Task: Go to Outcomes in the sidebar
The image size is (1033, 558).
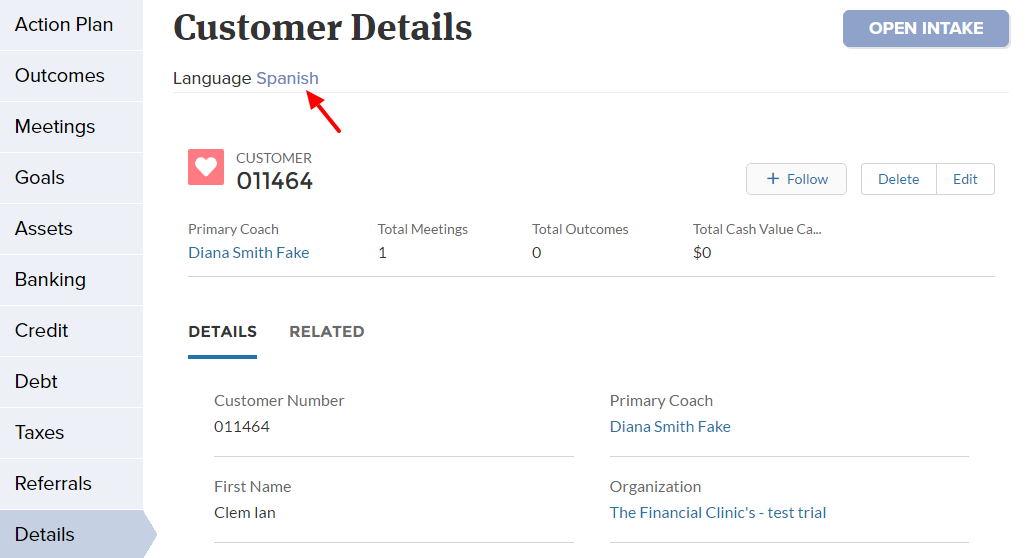Action: 71,76
